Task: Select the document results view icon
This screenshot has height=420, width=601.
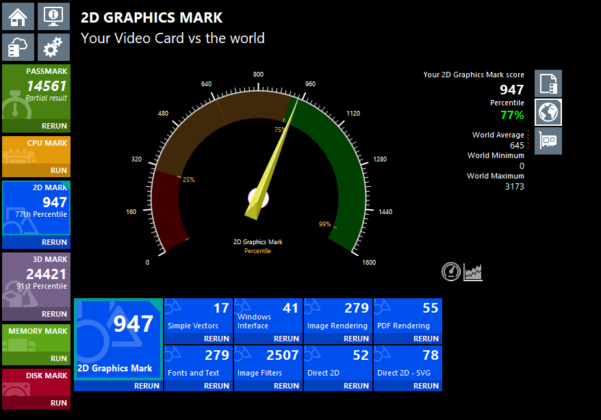Action: pos(548,83)
